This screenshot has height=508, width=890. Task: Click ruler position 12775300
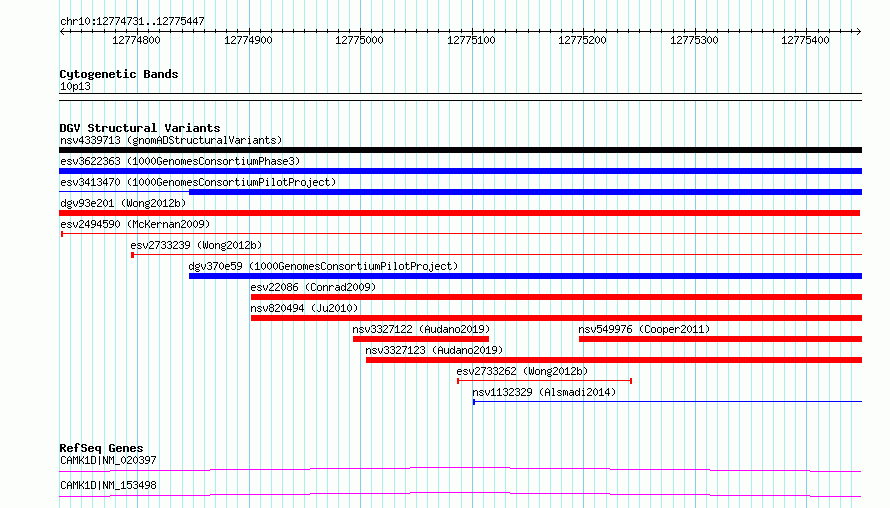(694, 40)
